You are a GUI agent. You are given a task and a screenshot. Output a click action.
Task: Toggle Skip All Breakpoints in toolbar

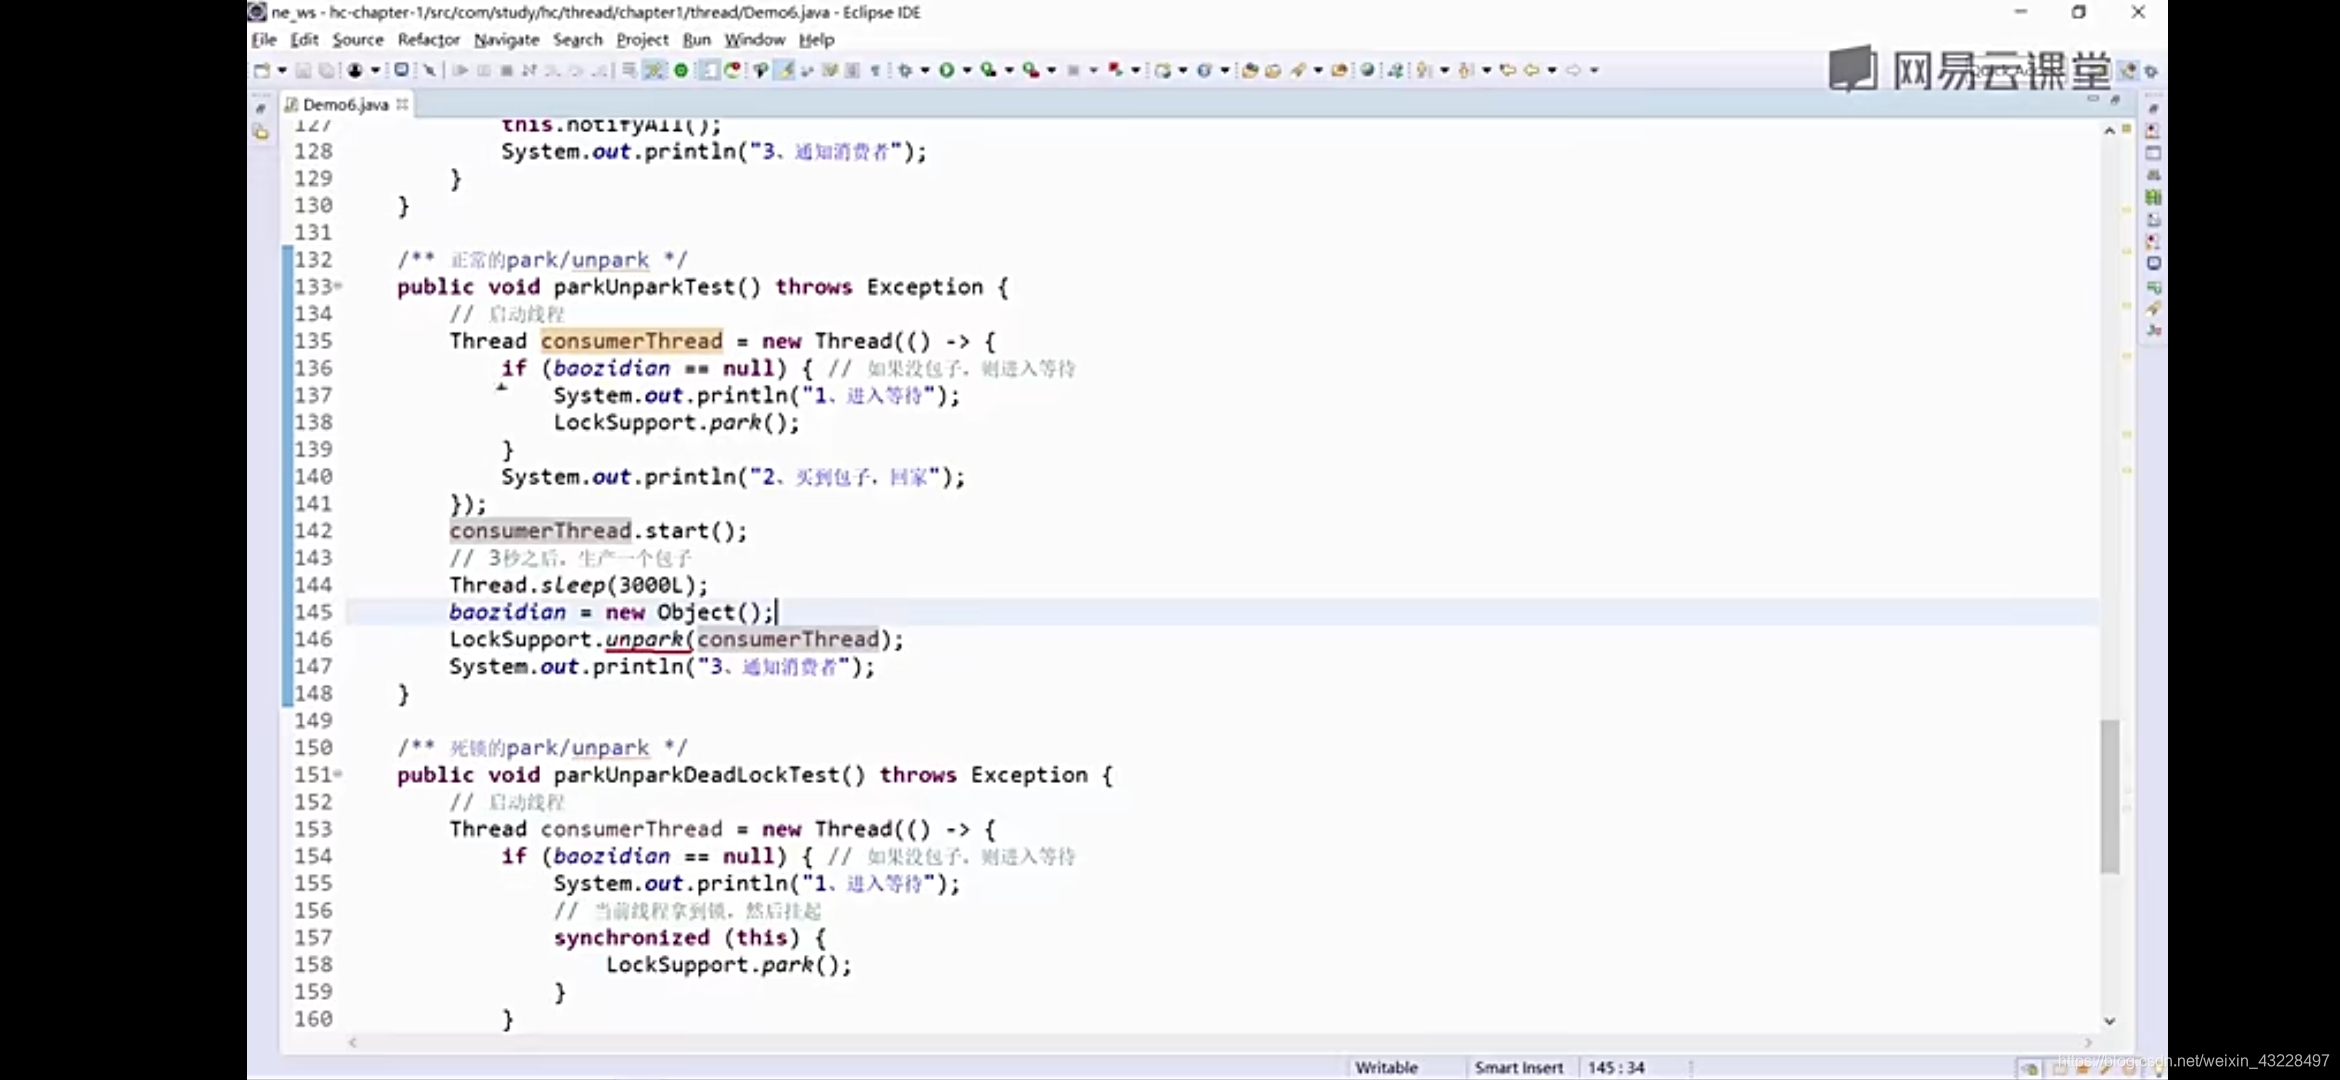coord(429,70)
